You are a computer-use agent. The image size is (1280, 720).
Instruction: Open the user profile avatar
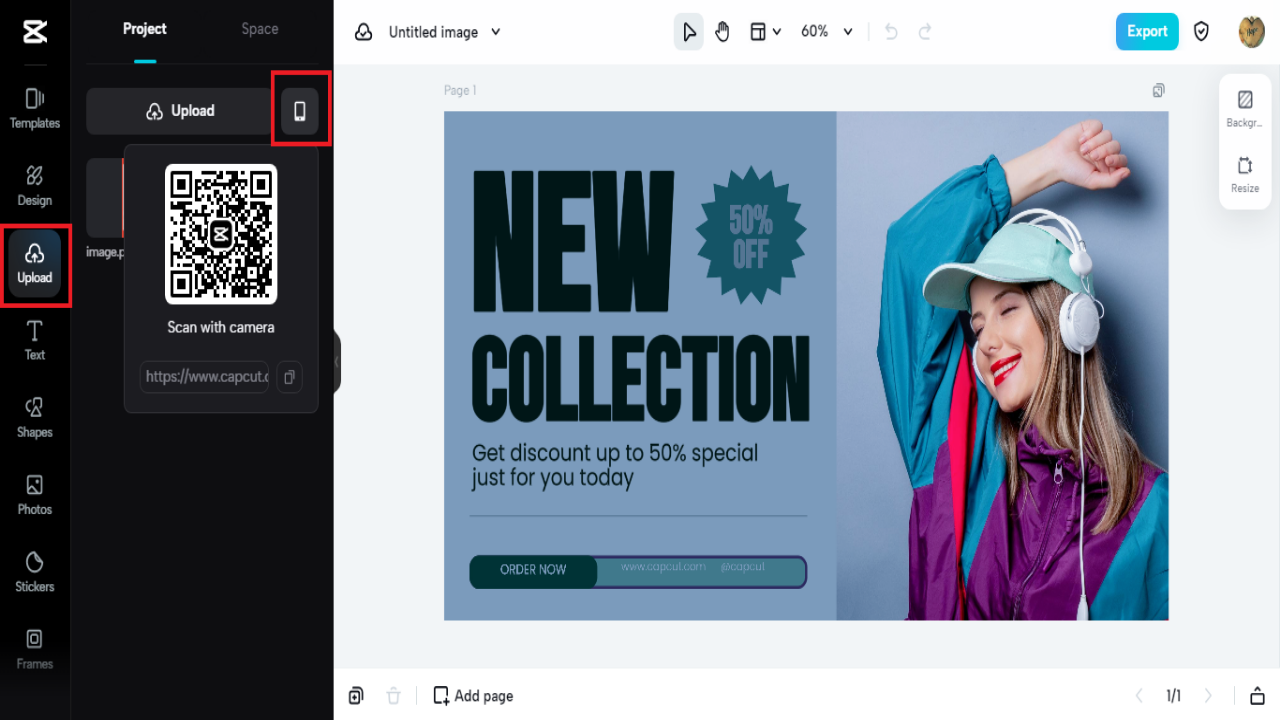coord(1252,32)
